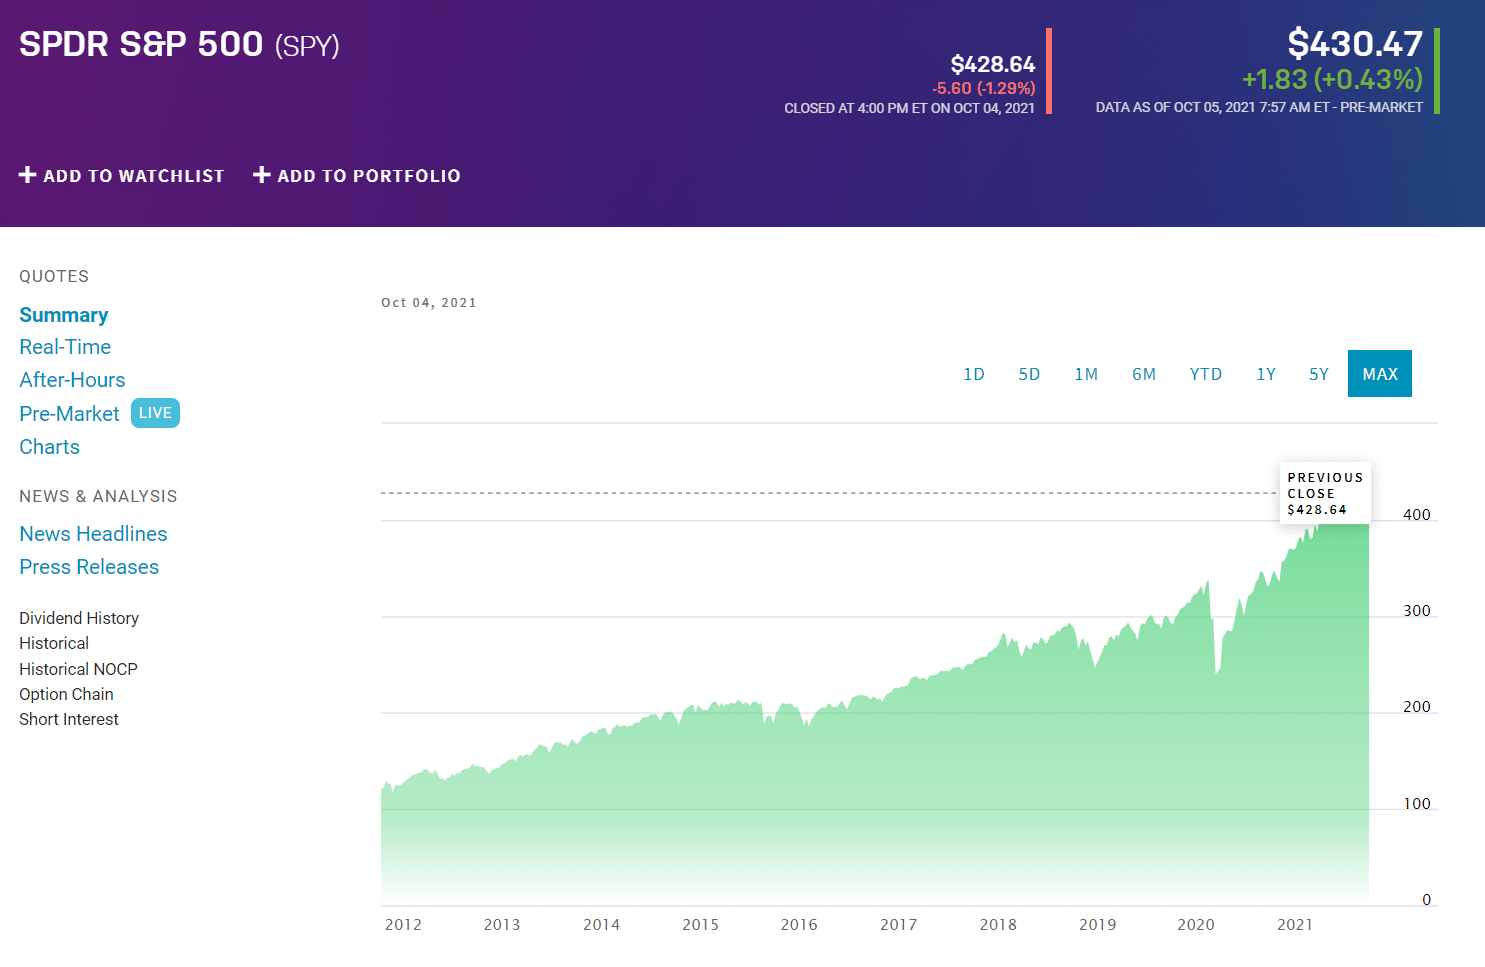Open the Pre-Market quotes link

[69, 414]
